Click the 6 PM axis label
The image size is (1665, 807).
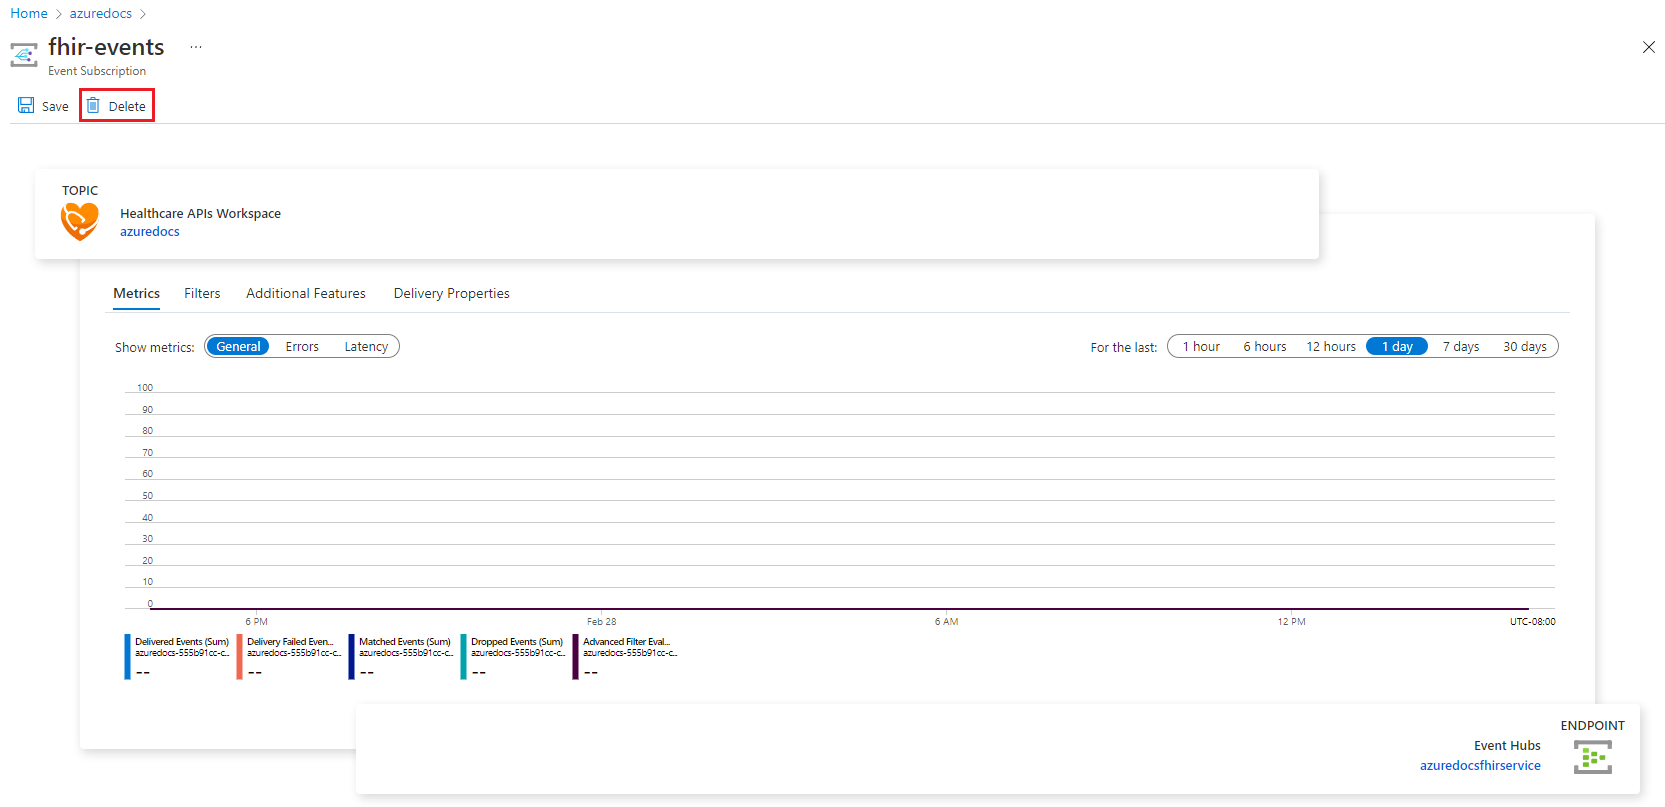pyautogui.click(x=256, y=621)
